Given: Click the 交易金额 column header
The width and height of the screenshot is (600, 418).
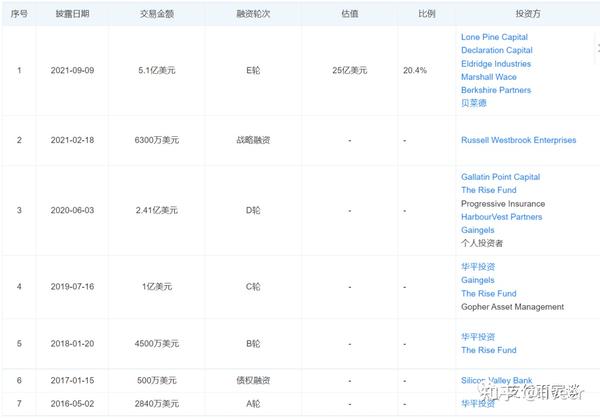Looking at the screenshot, I should tap(157, 14).
